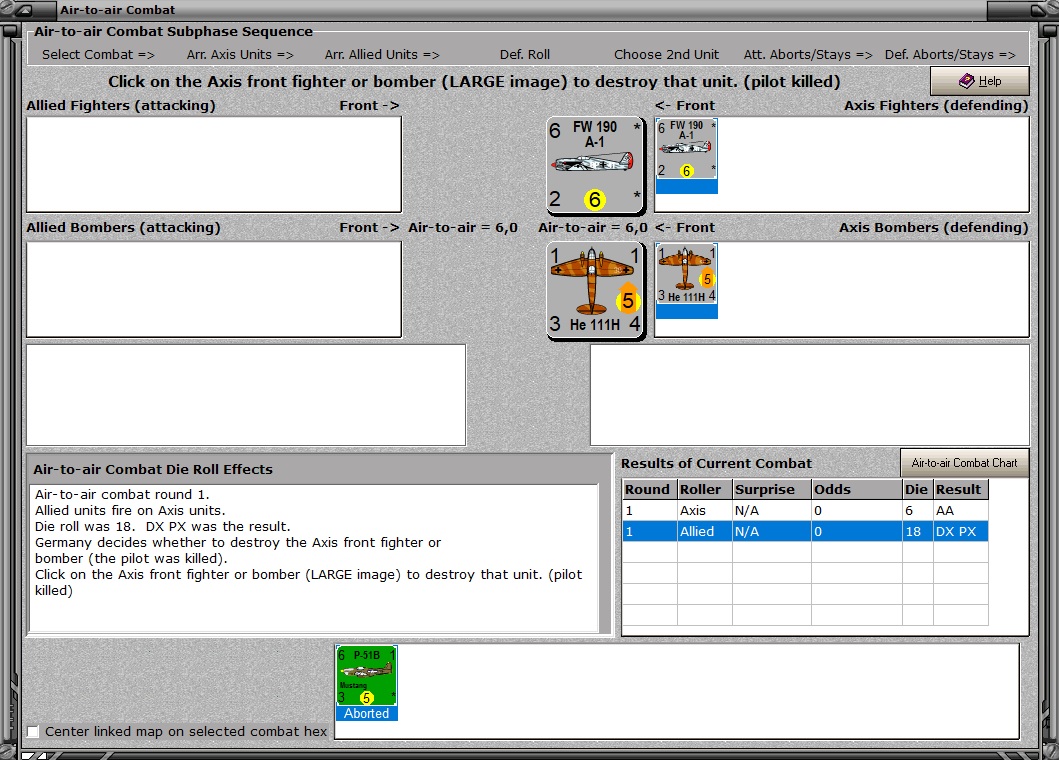
Task: Click the AA result cell
Action: [x=960, y=511]
